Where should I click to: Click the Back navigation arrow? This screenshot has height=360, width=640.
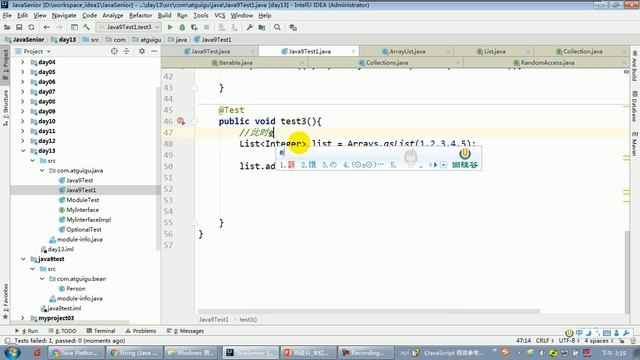pyautogui.click(x=47, y=27)
